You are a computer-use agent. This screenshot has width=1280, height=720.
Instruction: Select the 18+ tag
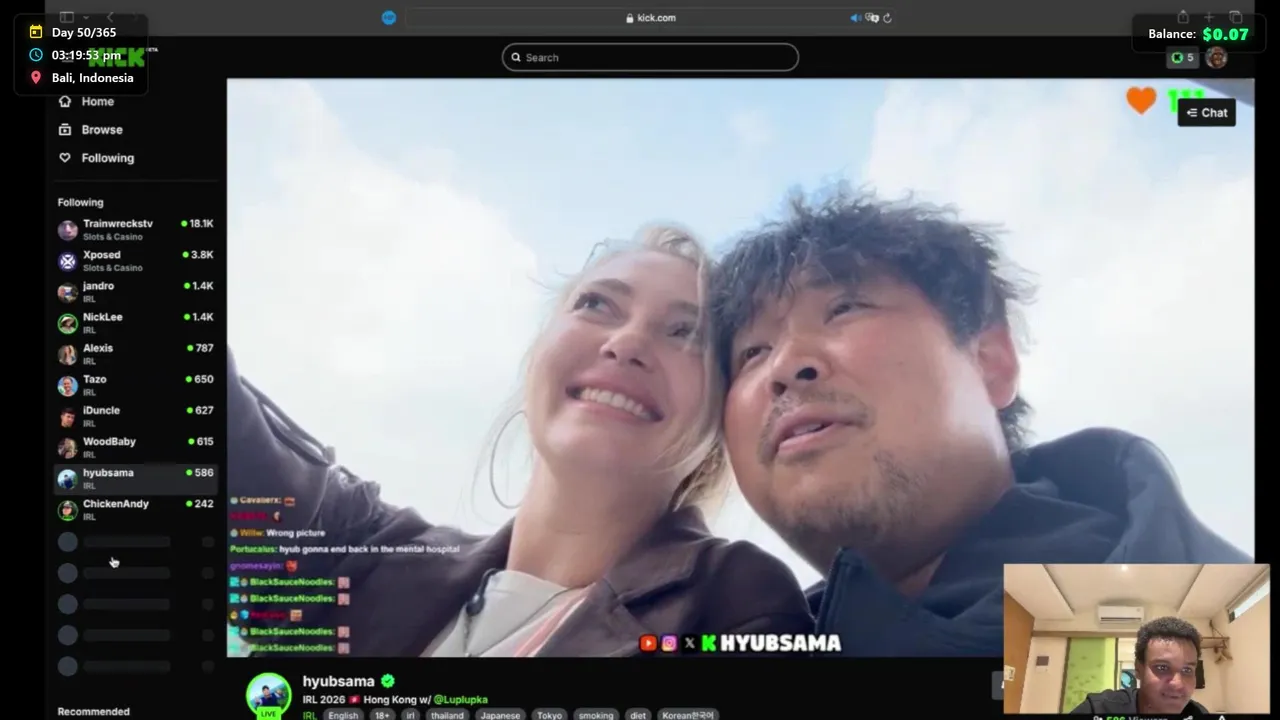pyautogui.click(x=382, y=715)
